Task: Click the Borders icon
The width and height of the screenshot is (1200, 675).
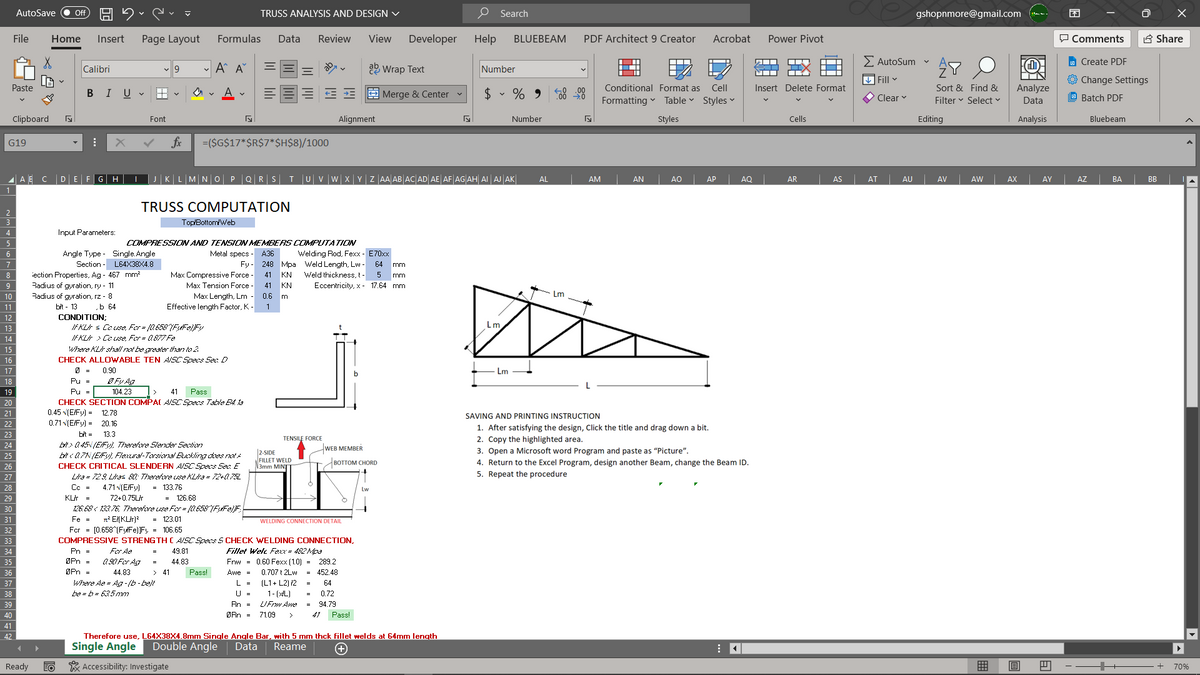Action: pos(161,95)
